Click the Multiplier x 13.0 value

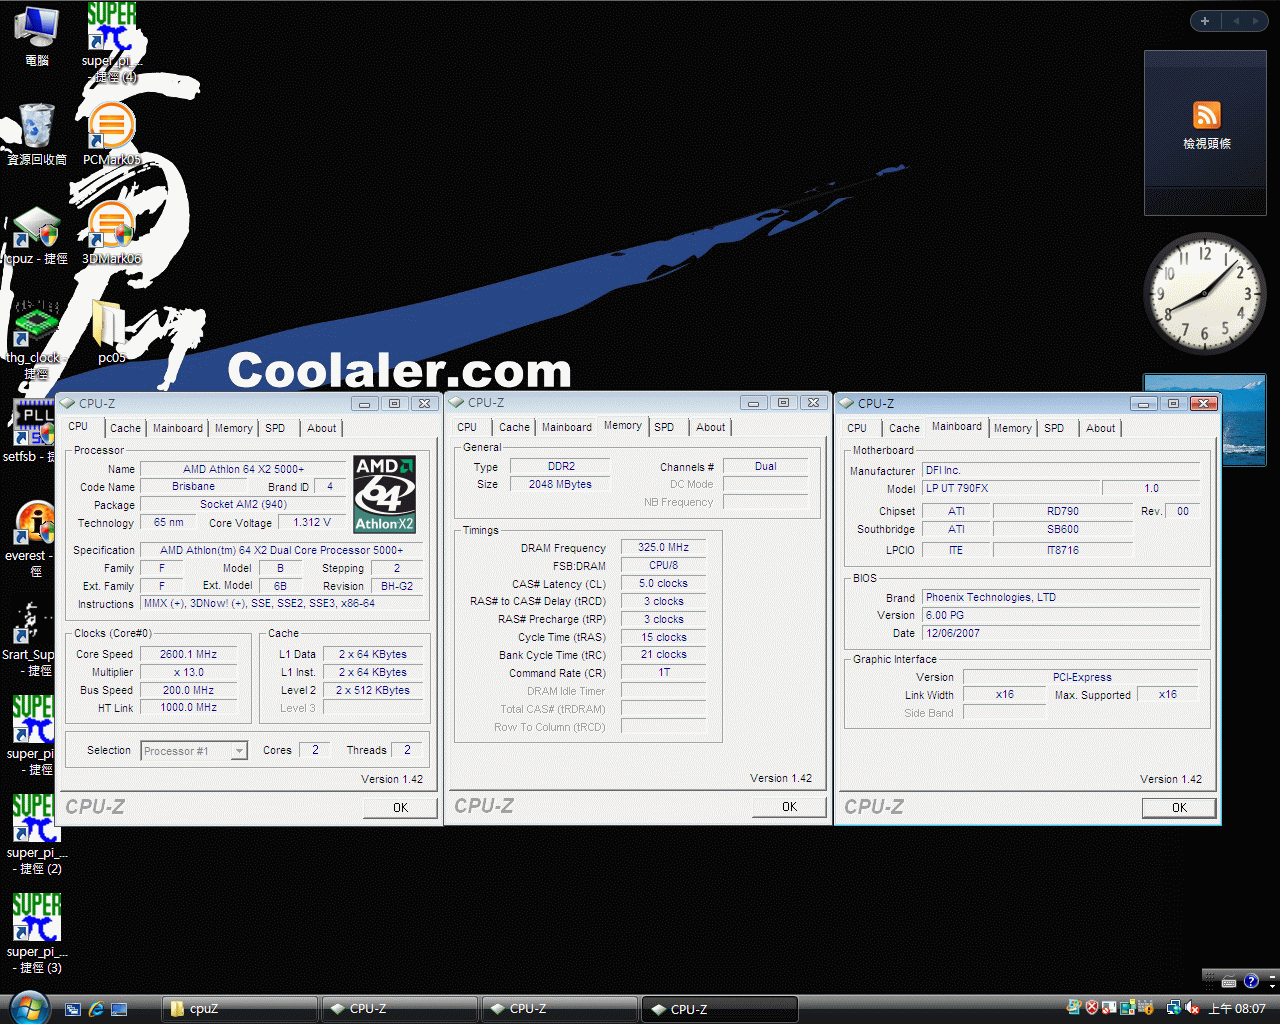pyautogui.click(x=188, y=672)
